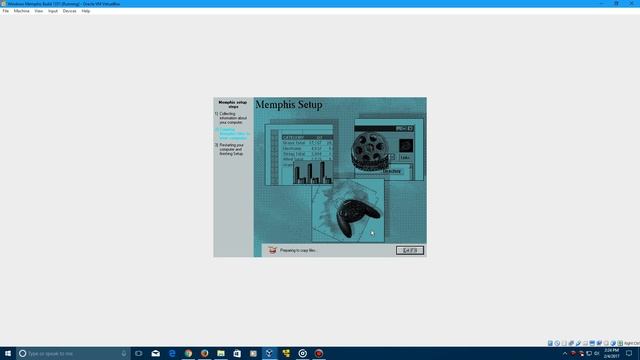Click the gray app icon right of Store on the taskbar
Viewport: 640px width, 360px height.
point(253,353)
